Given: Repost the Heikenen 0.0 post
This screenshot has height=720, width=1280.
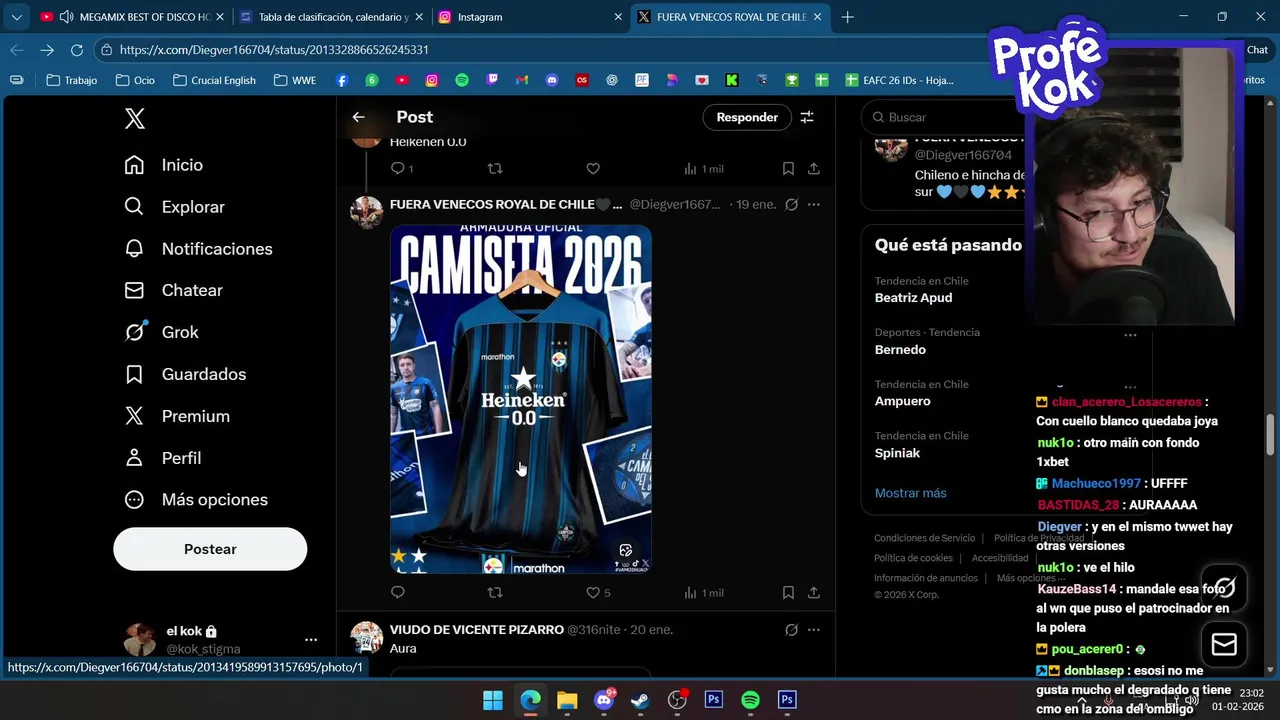Looking at the screenshot, I should [495, 169].
